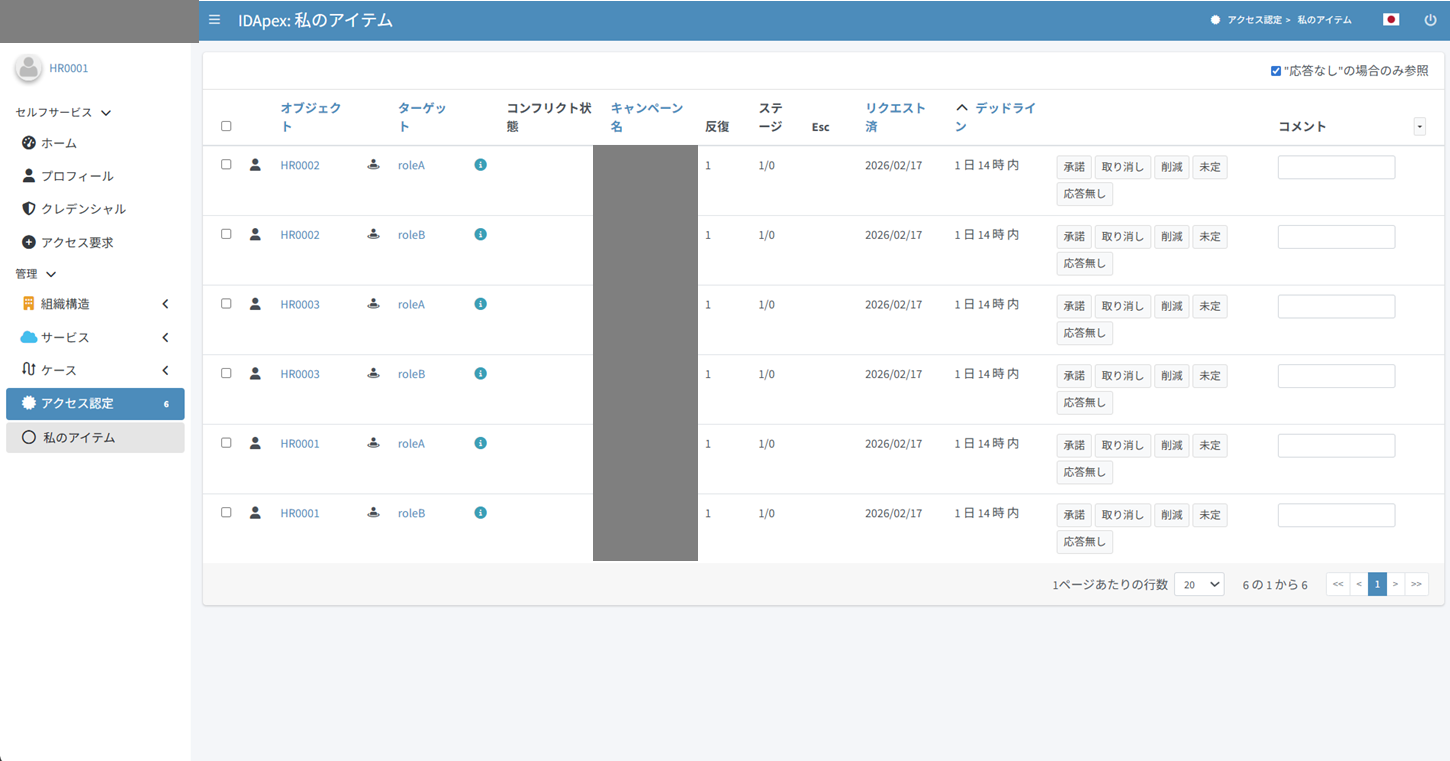The width and height of the screenshot is (1450, 761).
Task: Click 取り消し for HR0002 roleB
Action: tap(1123, 237)
